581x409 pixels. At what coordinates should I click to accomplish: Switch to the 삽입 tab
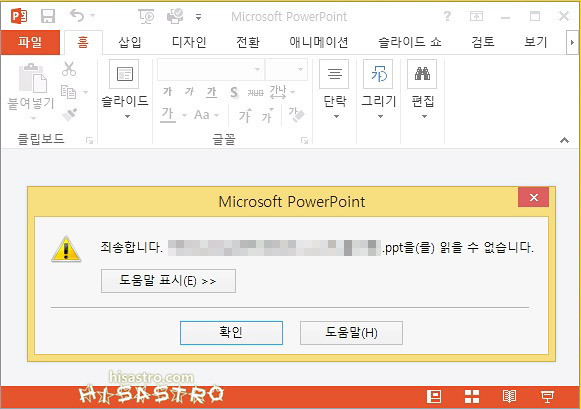[x=130, y=42]
